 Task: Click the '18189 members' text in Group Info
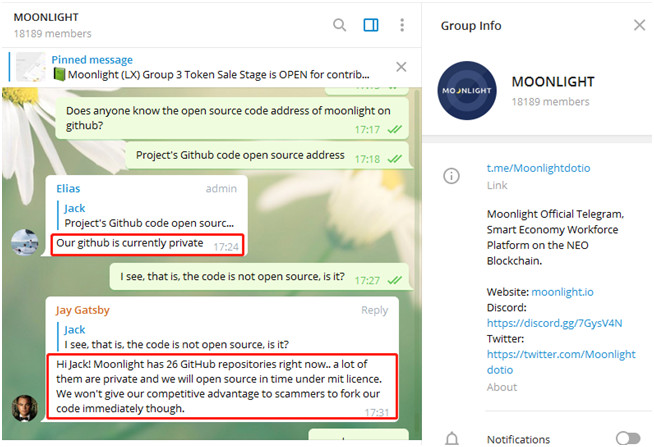[551, 102]
